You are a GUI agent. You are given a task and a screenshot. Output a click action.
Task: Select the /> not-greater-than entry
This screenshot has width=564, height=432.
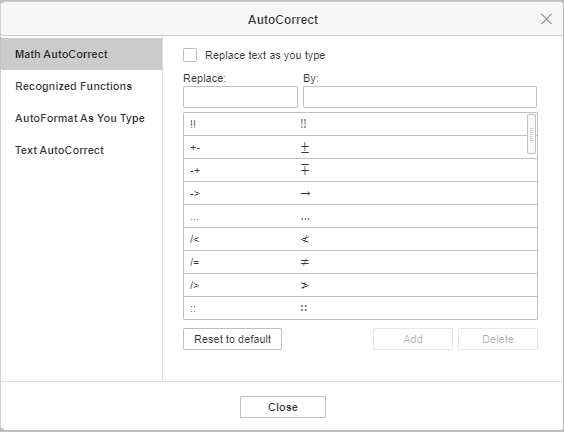pyautogui.click(x=360, y=285)
